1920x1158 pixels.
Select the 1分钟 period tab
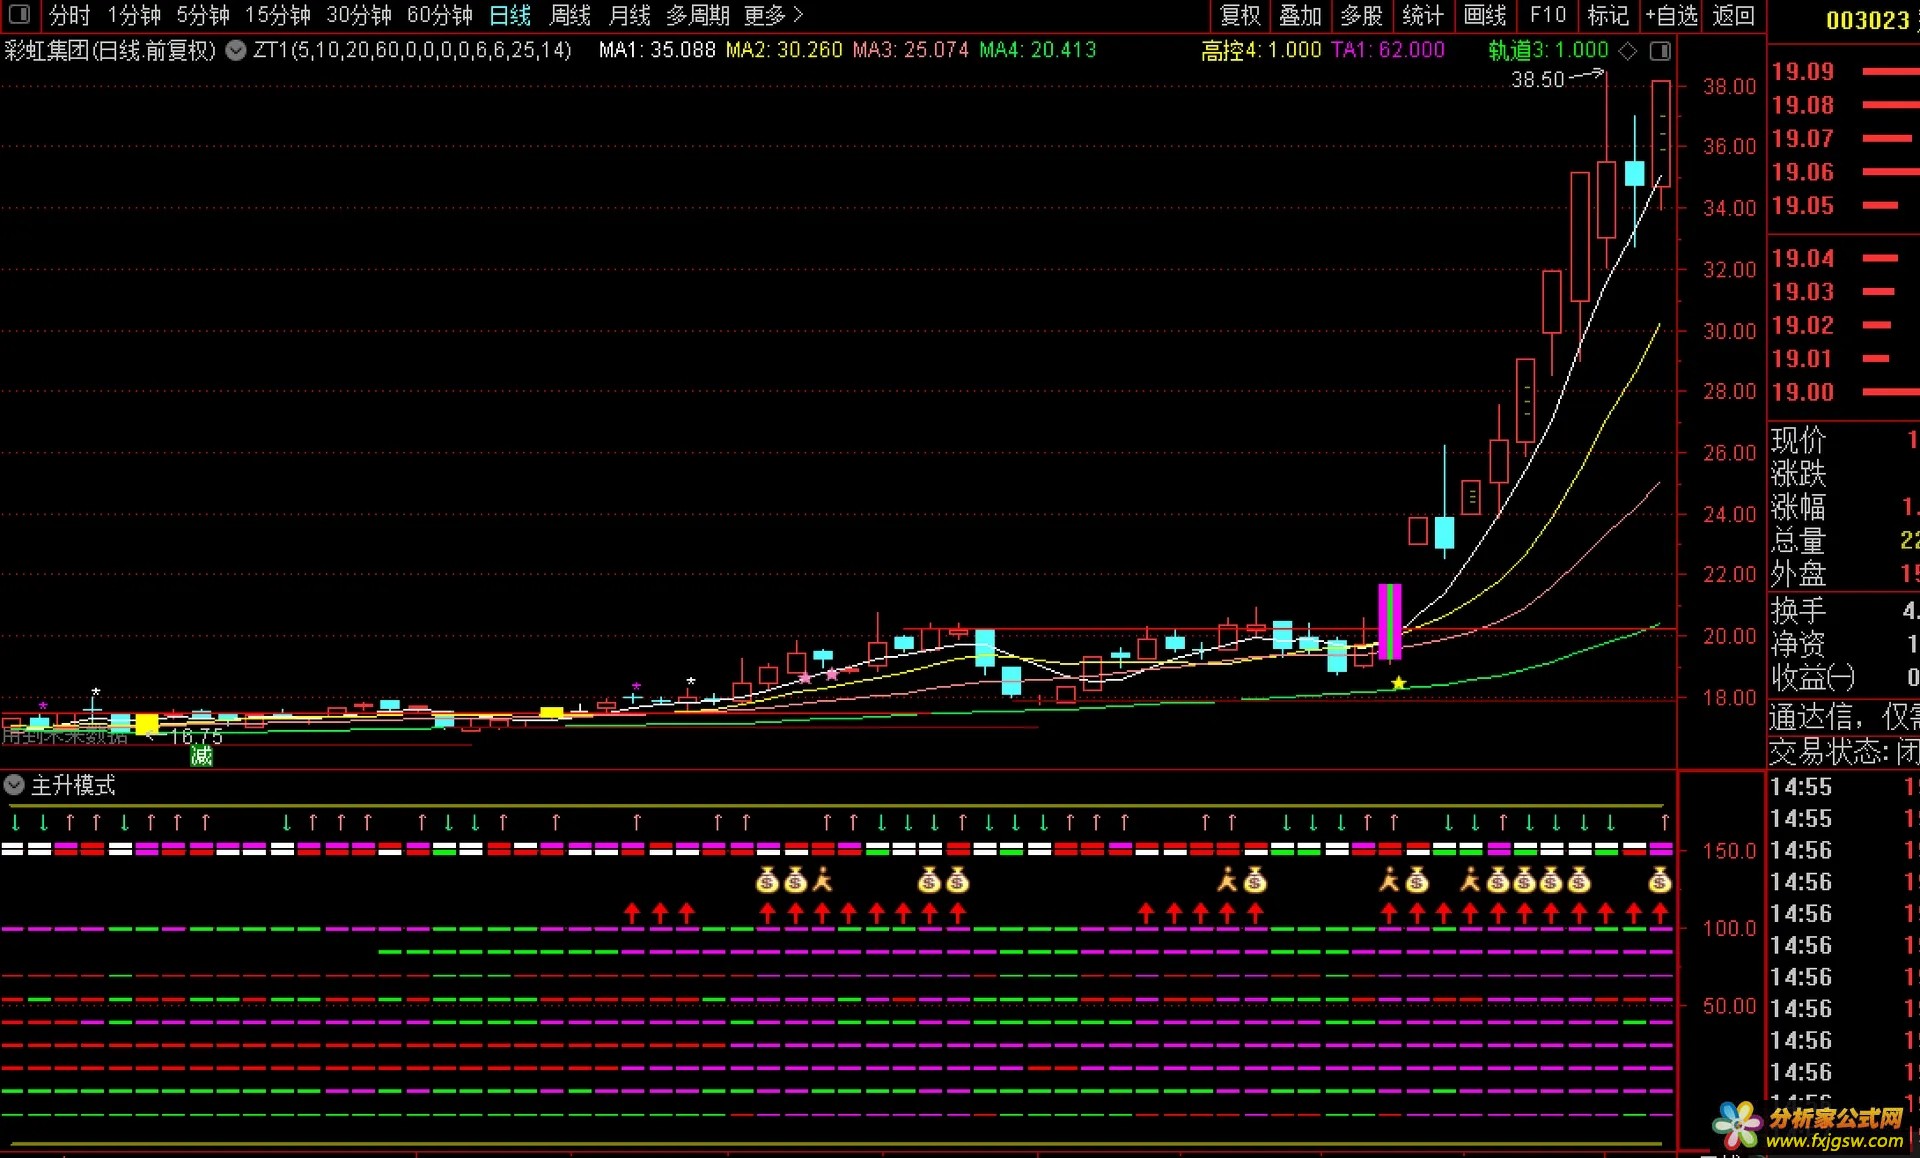click(x=134, y=15)
